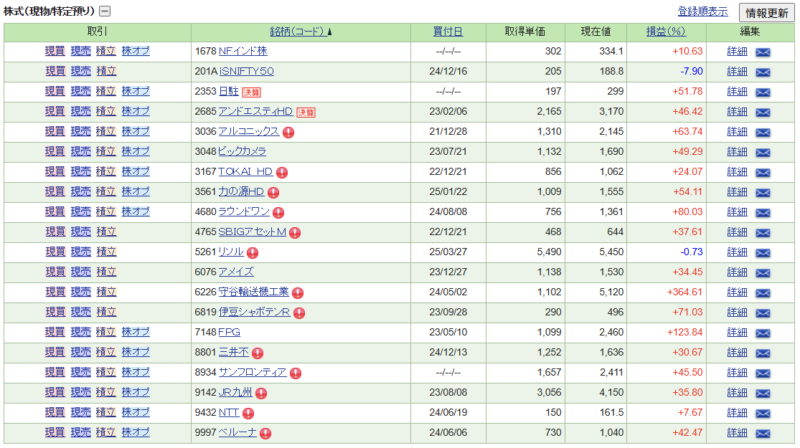Click the red alert icon next to 三井不
800x448 pixels.
(257, 353)
